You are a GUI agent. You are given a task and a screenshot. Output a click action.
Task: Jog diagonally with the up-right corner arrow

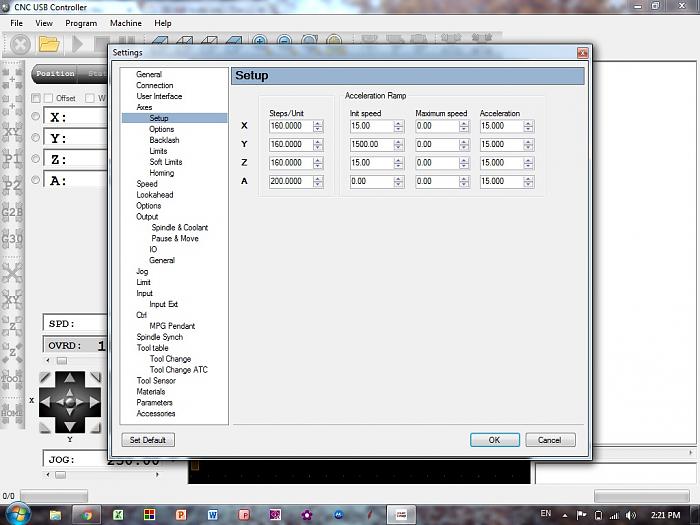pos(95,378)
